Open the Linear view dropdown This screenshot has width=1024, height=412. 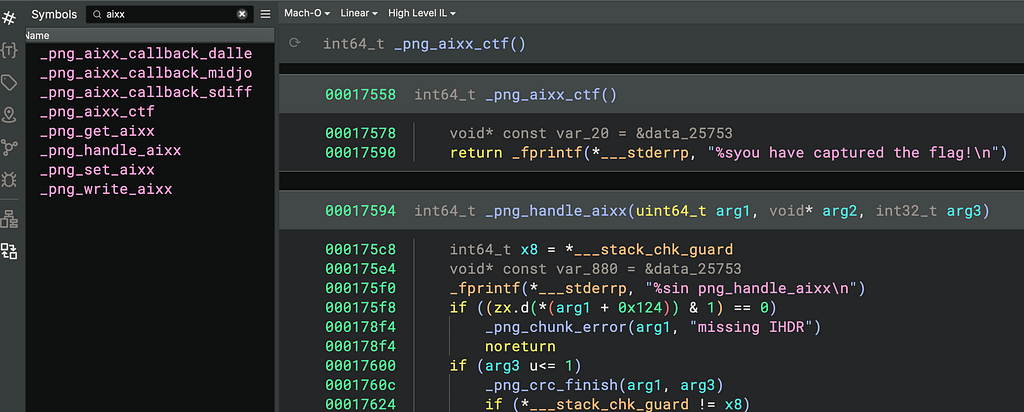pyautogui.click(x=359, y=13)
